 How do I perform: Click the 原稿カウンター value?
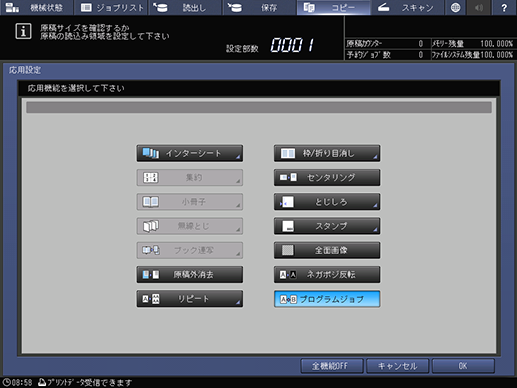coord(421,44)
